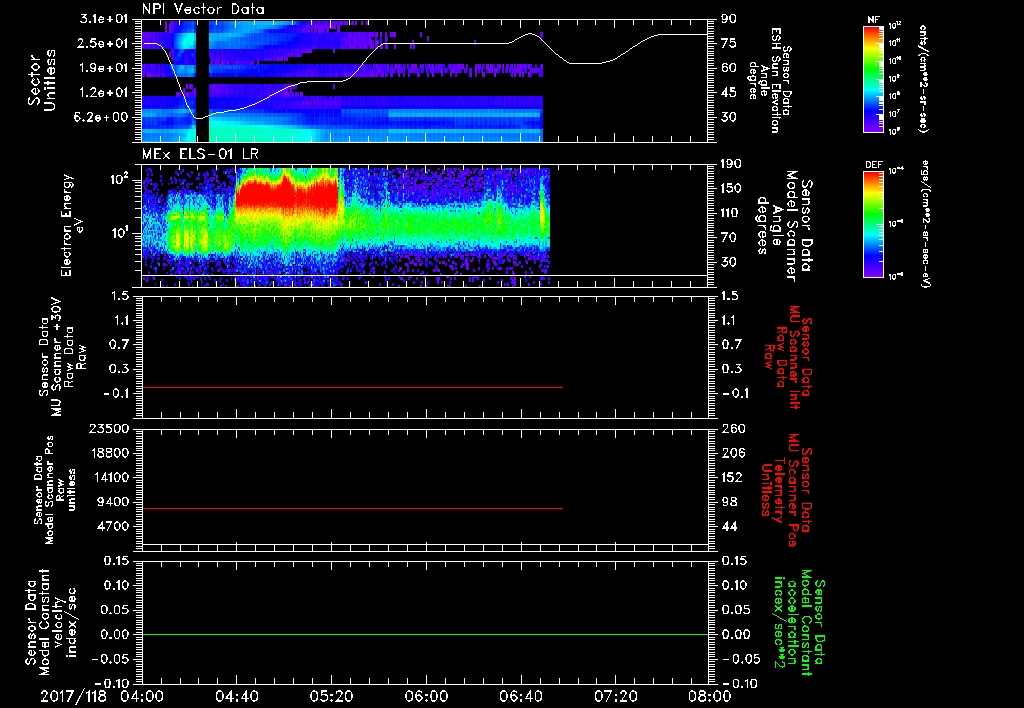Click the '07:20' time axis label
This screenshot has height=708, width=1024.
pyautogui.click(x=615, y=696)
